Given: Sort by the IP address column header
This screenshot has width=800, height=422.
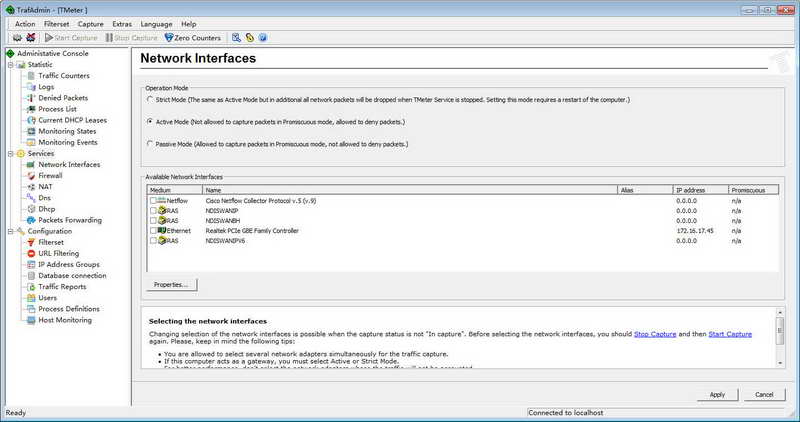Looking at the screenshot, I should [701, 190].
